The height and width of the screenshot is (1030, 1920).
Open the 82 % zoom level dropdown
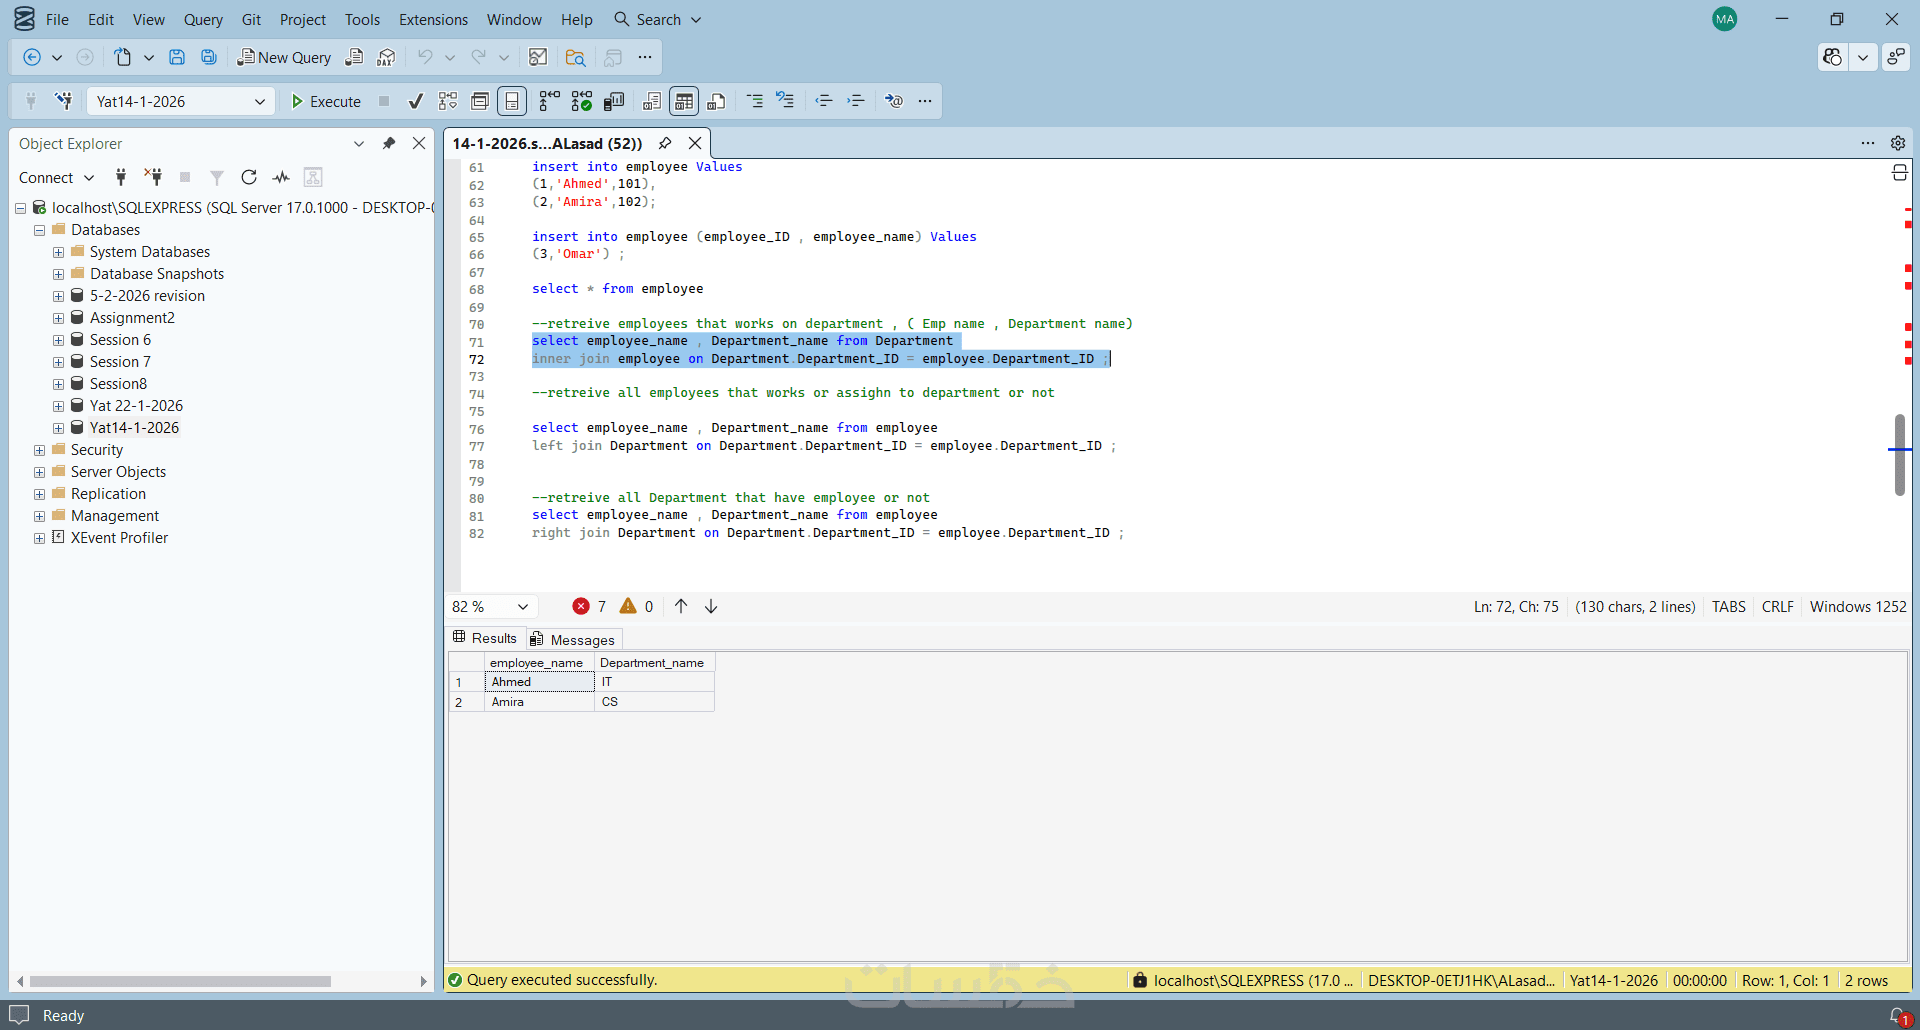(x=522, y=607)
